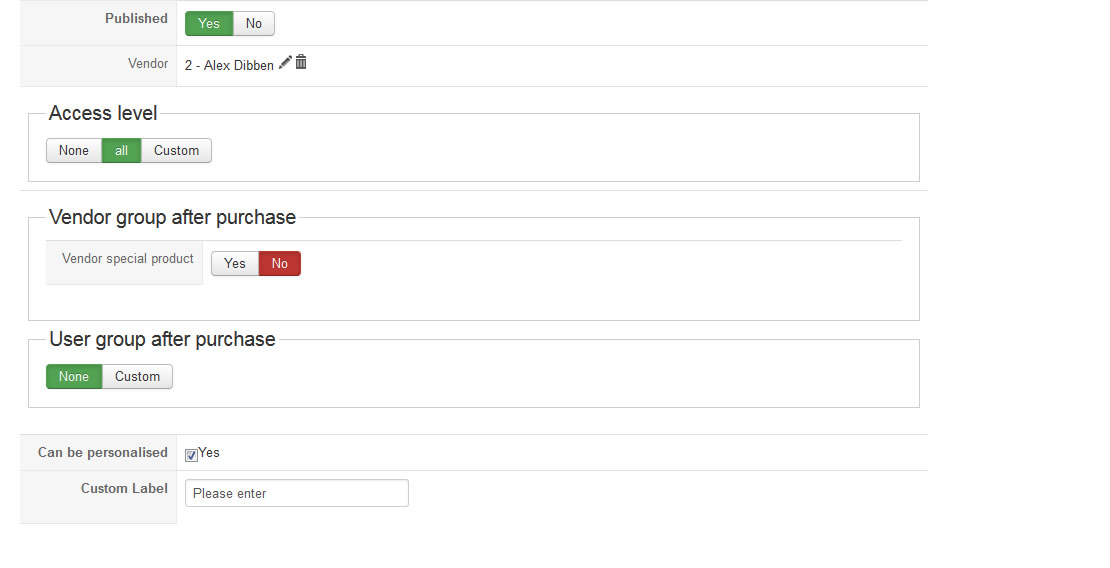Choose Custom under User group after purchase
1110x568 pixels.
tap(137, 376)
